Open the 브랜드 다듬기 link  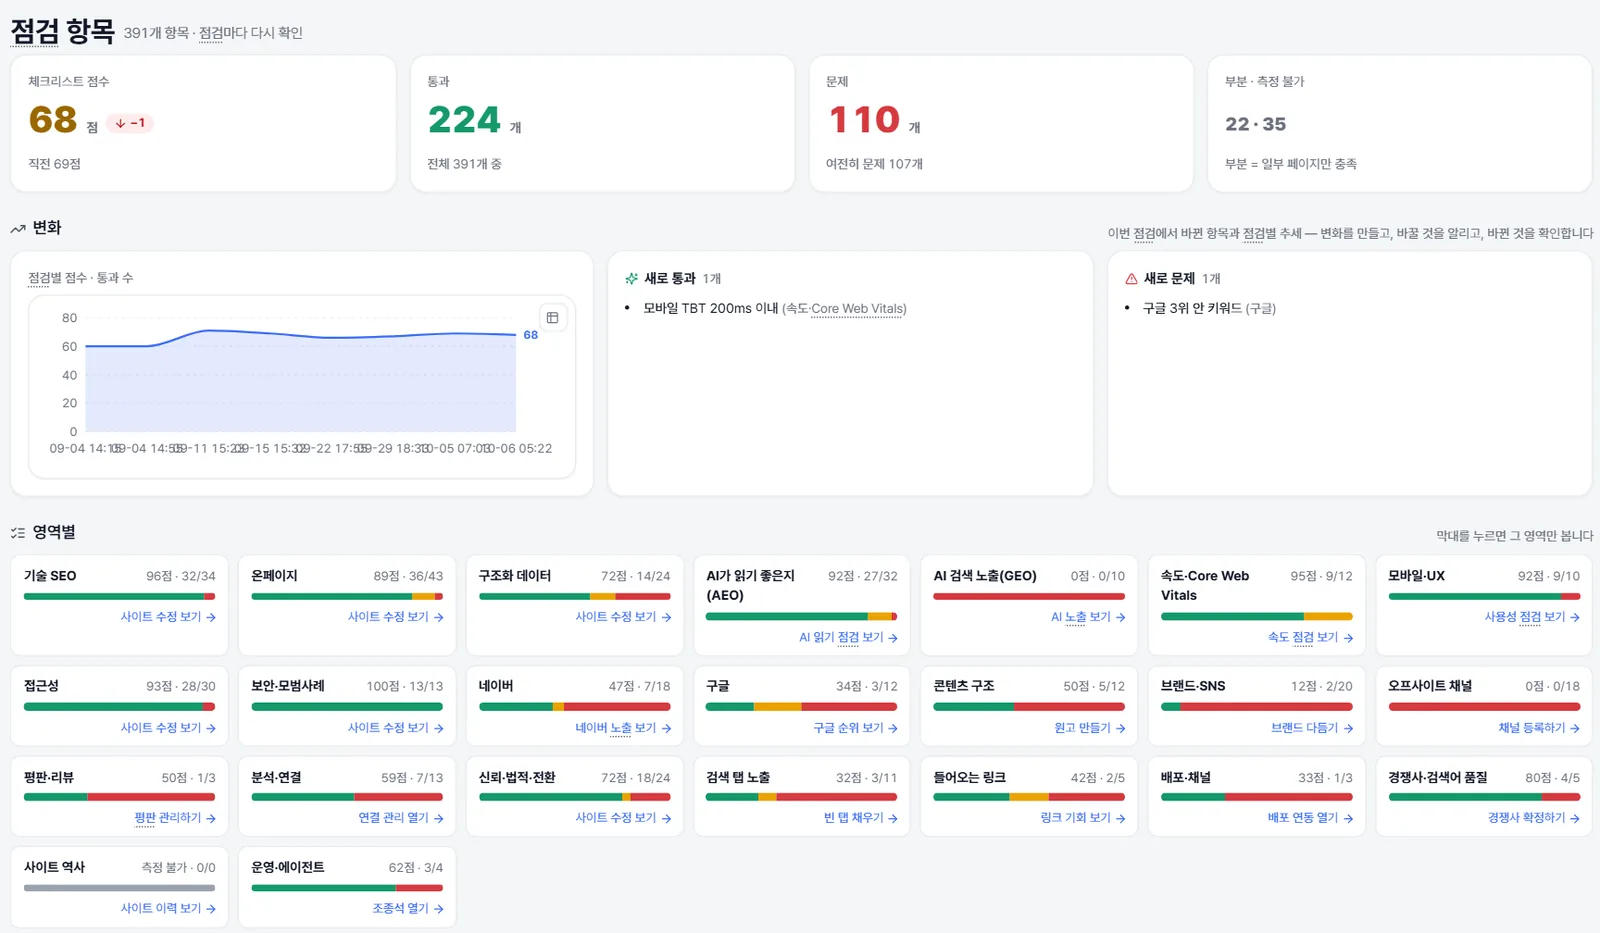tap(1312, 728)
